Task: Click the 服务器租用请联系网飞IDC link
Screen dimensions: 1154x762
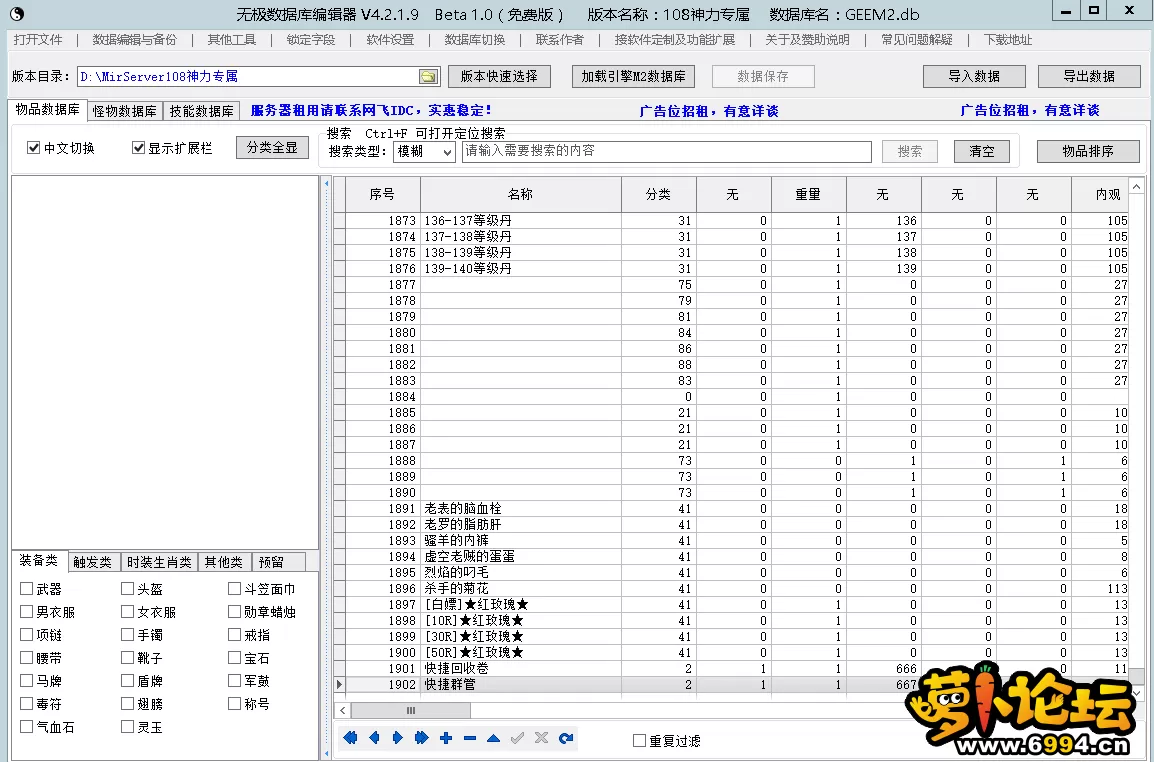Action: (x=371, y=110)
